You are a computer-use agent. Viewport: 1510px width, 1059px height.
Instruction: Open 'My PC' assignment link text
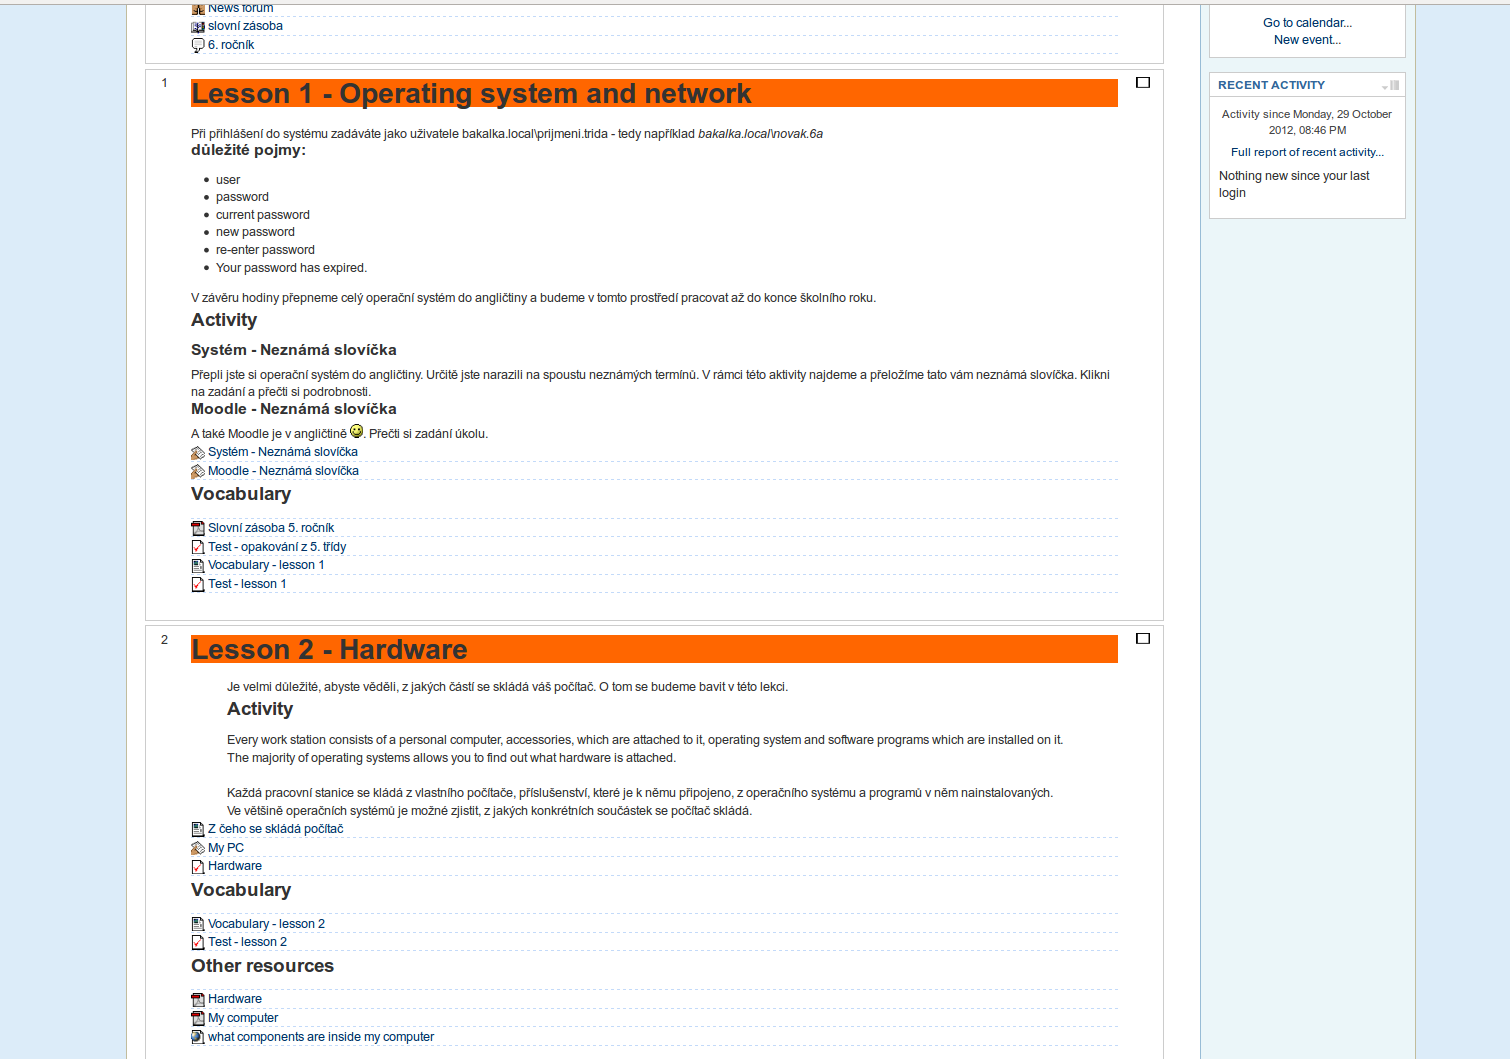[x=226, y=849]
